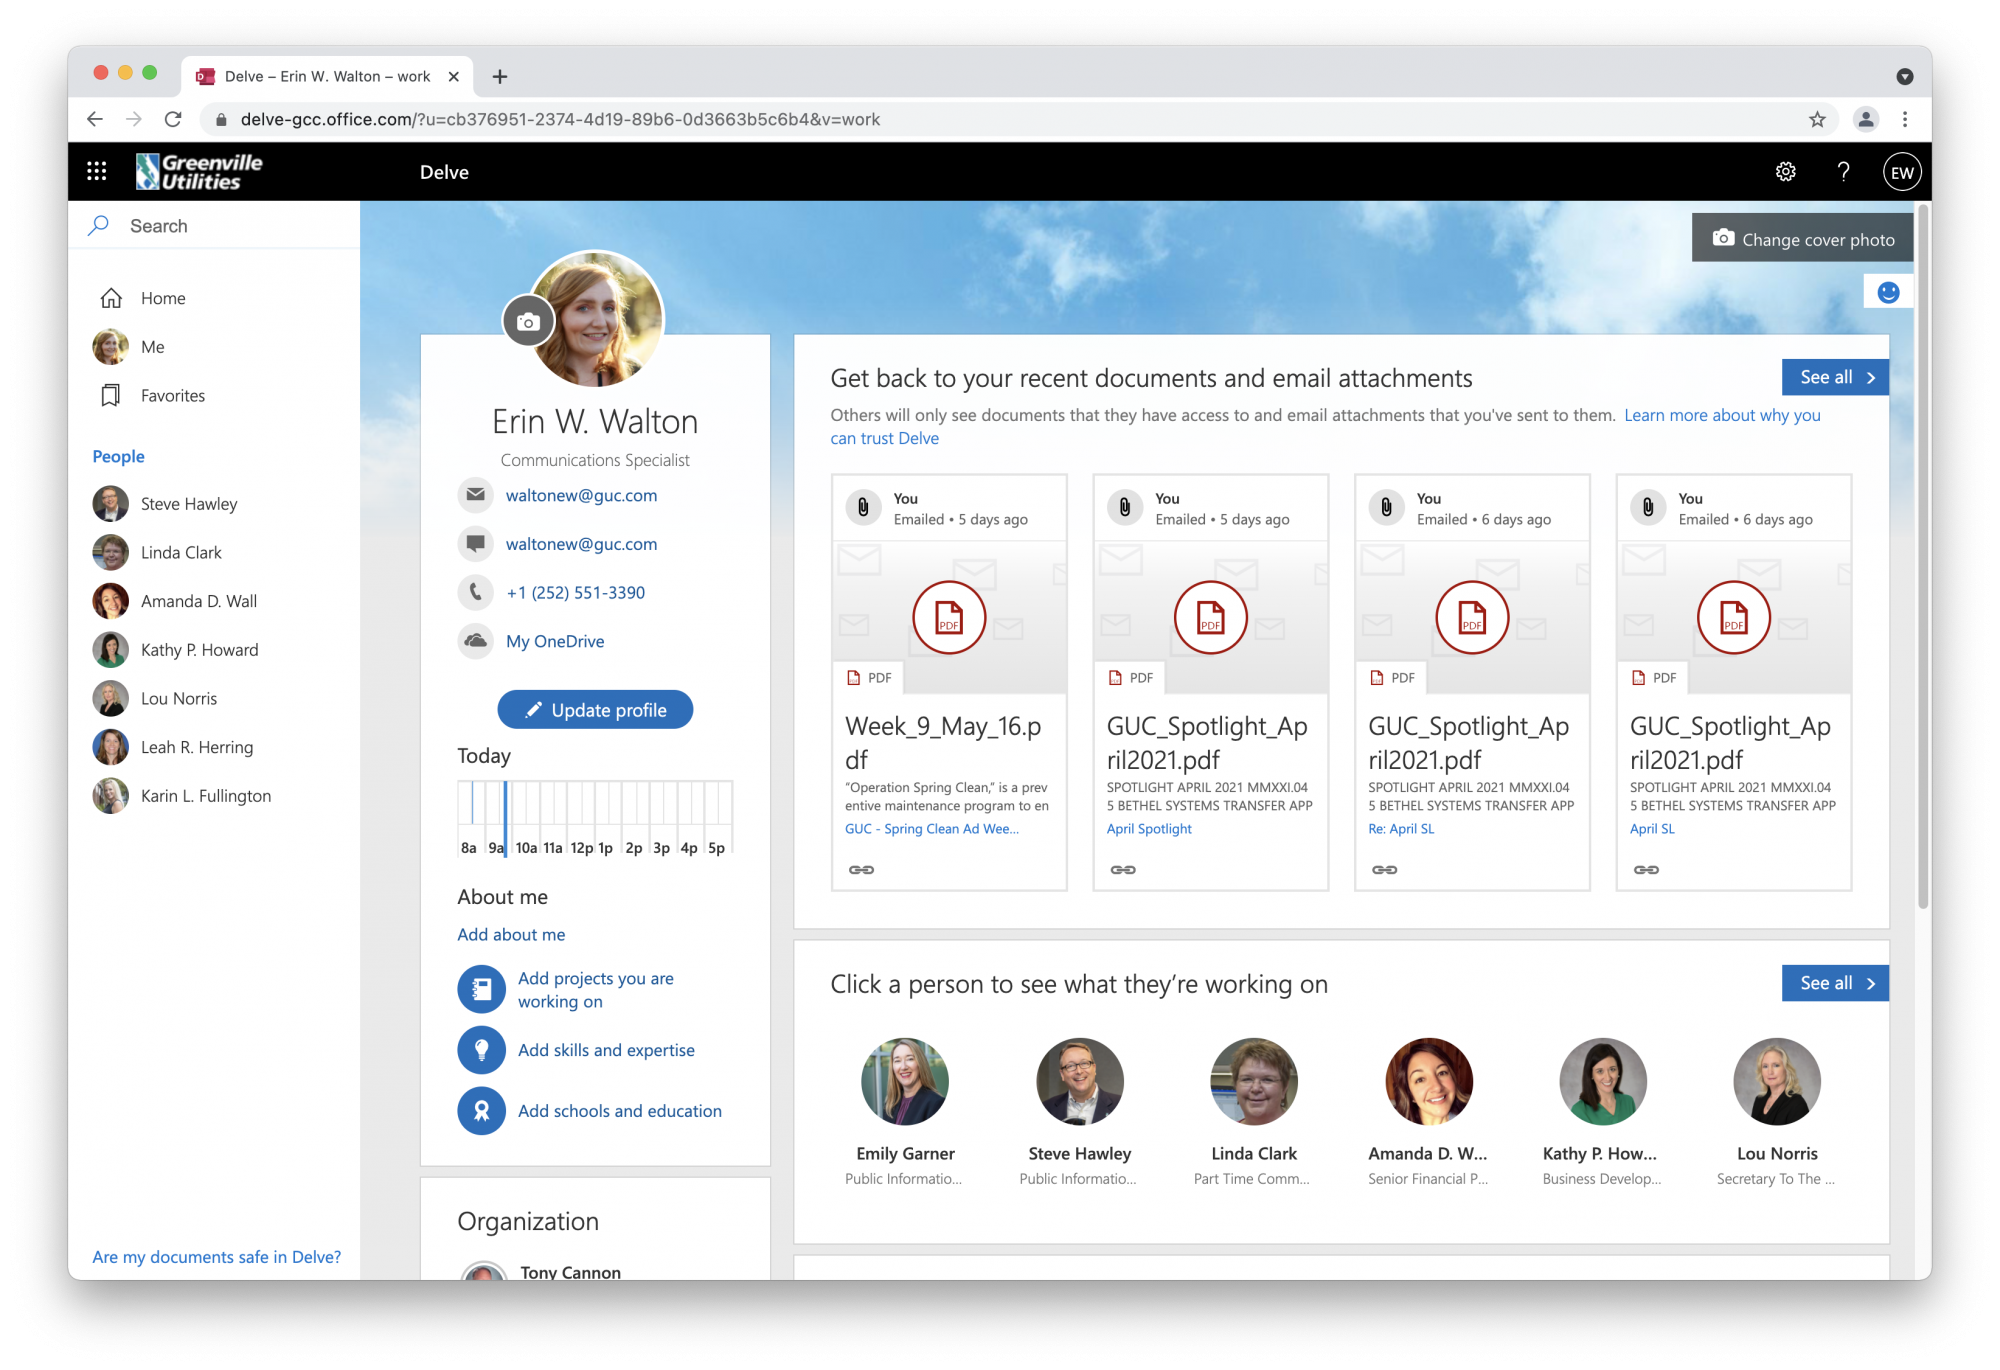
Task: Click the feedback smiley face icon
Action: pyautogui.click(x=1888, y=292)
